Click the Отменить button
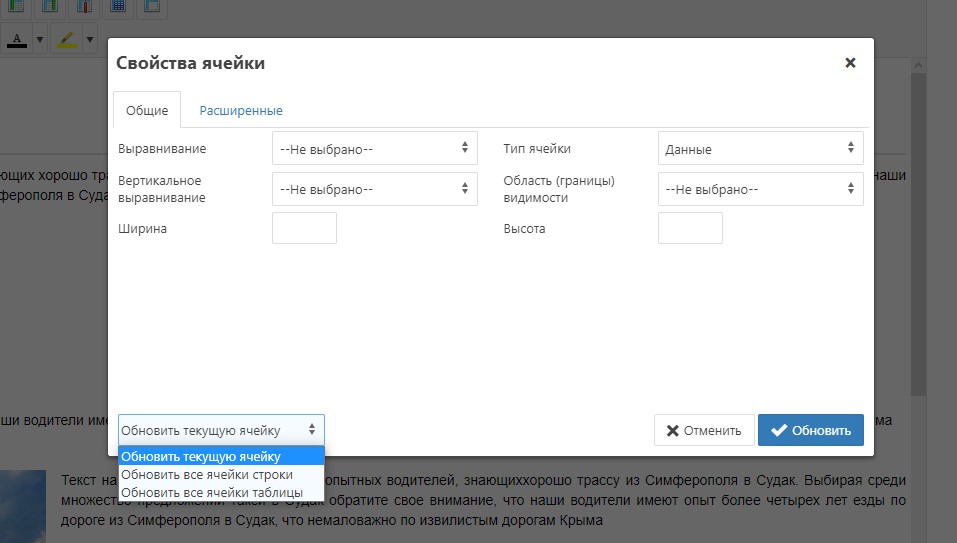 (704, 430)
